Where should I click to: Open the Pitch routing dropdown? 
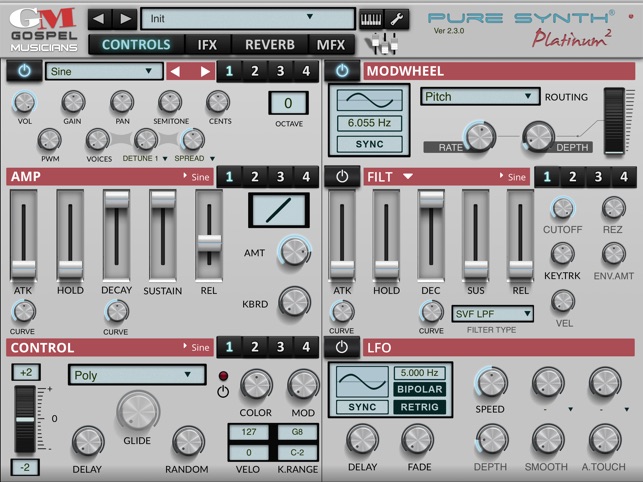pyautogui.click(x=480, y=97)
